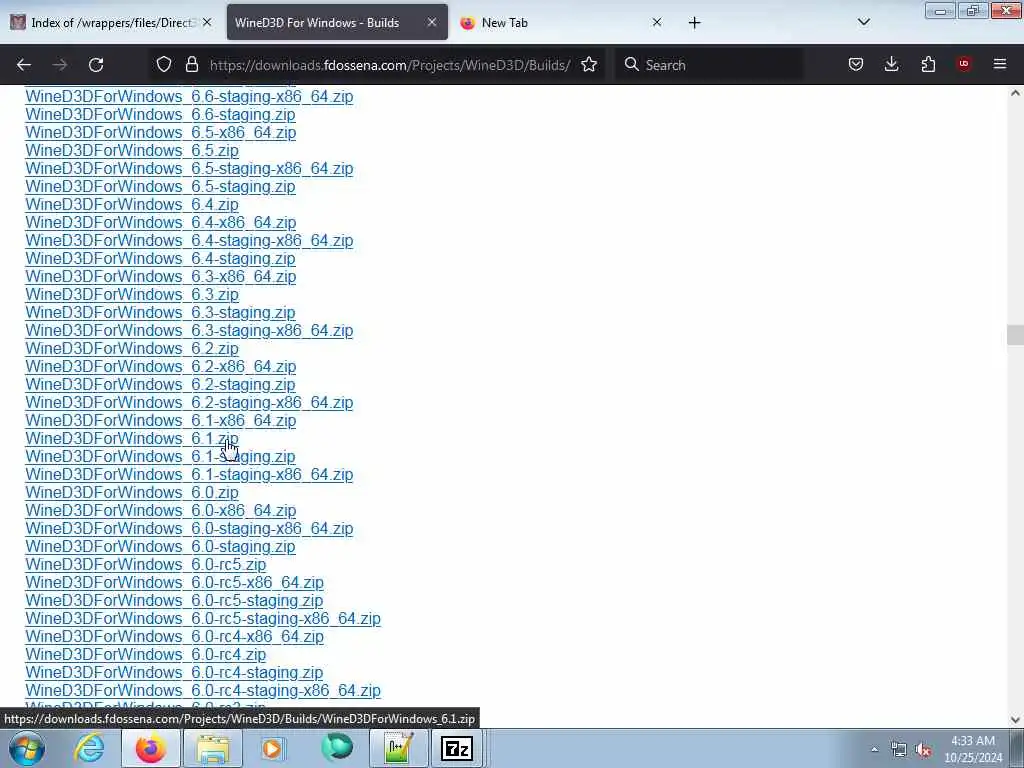Switch to Index of /wrappers/files tab

click(111, 22)
